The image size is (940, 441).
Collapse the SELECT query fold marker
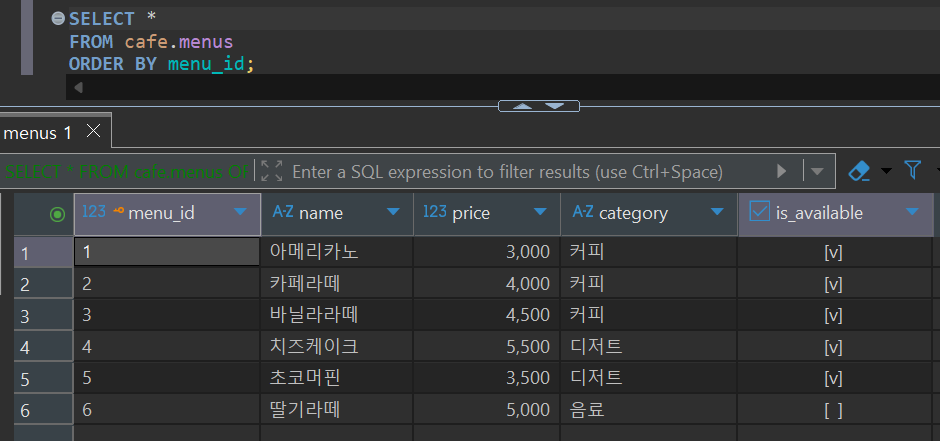58,19
